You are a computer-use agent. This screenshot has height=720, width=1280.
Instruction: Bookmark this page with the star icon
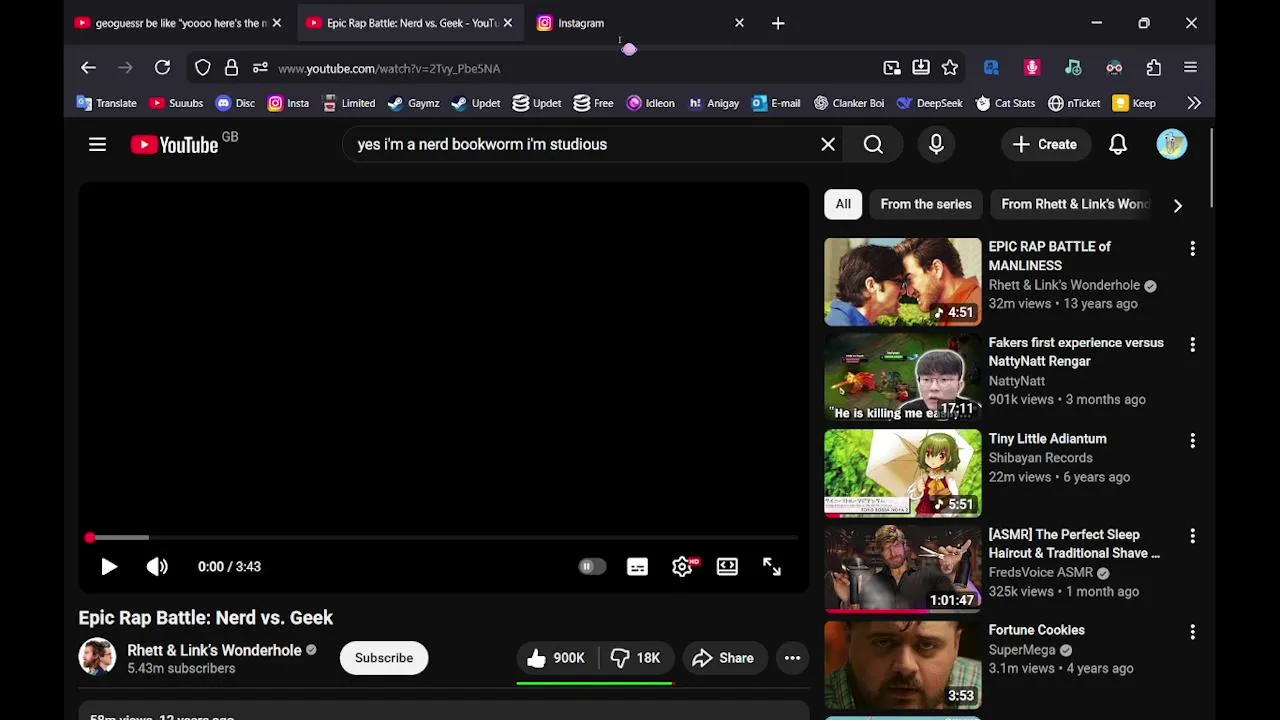click(x=950, y=68)
